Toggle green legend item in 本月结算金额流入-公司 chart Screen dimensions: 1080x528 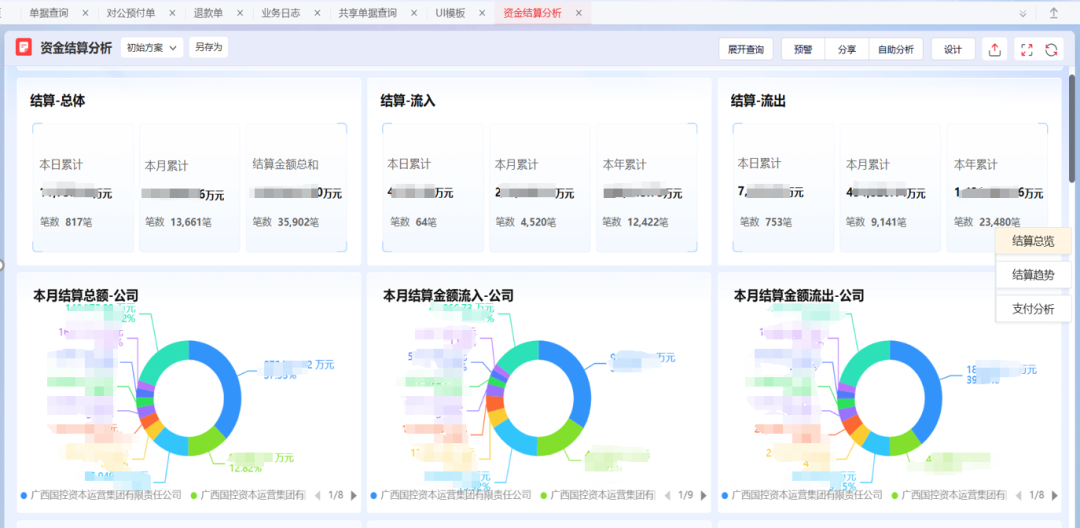(x=597, y=495)
